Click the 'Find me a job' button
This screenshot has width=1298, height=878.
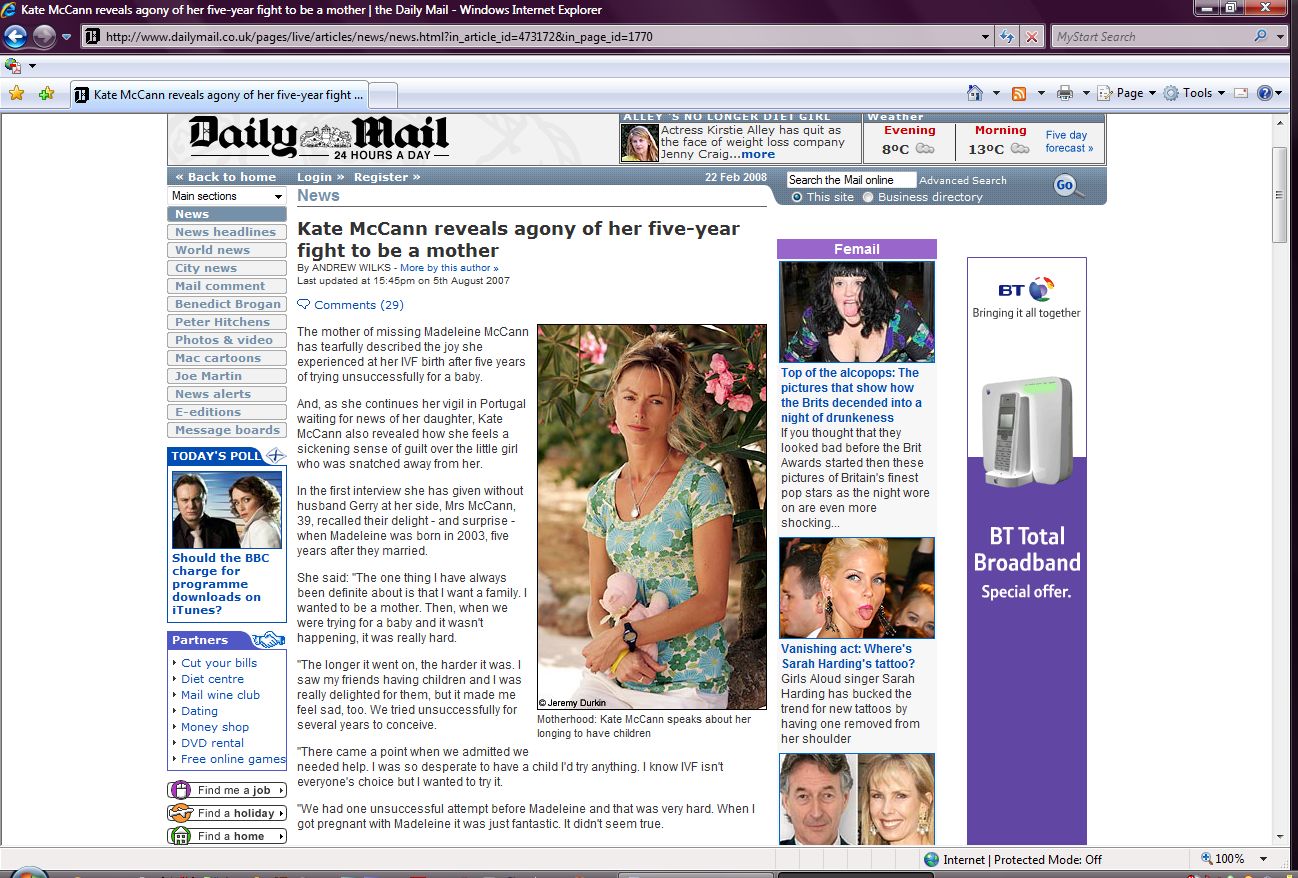click(x=227, y=790)
